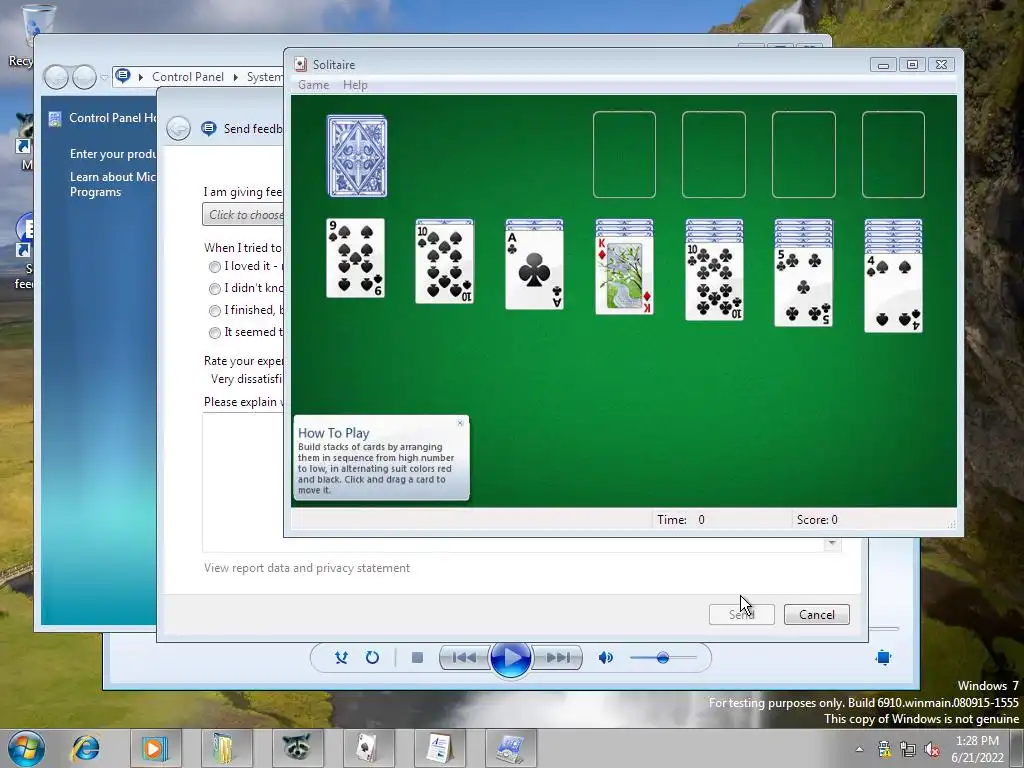Select the 4 of spades card
Viewport: 1024px width, 768px height.
(x=893, y=293)
